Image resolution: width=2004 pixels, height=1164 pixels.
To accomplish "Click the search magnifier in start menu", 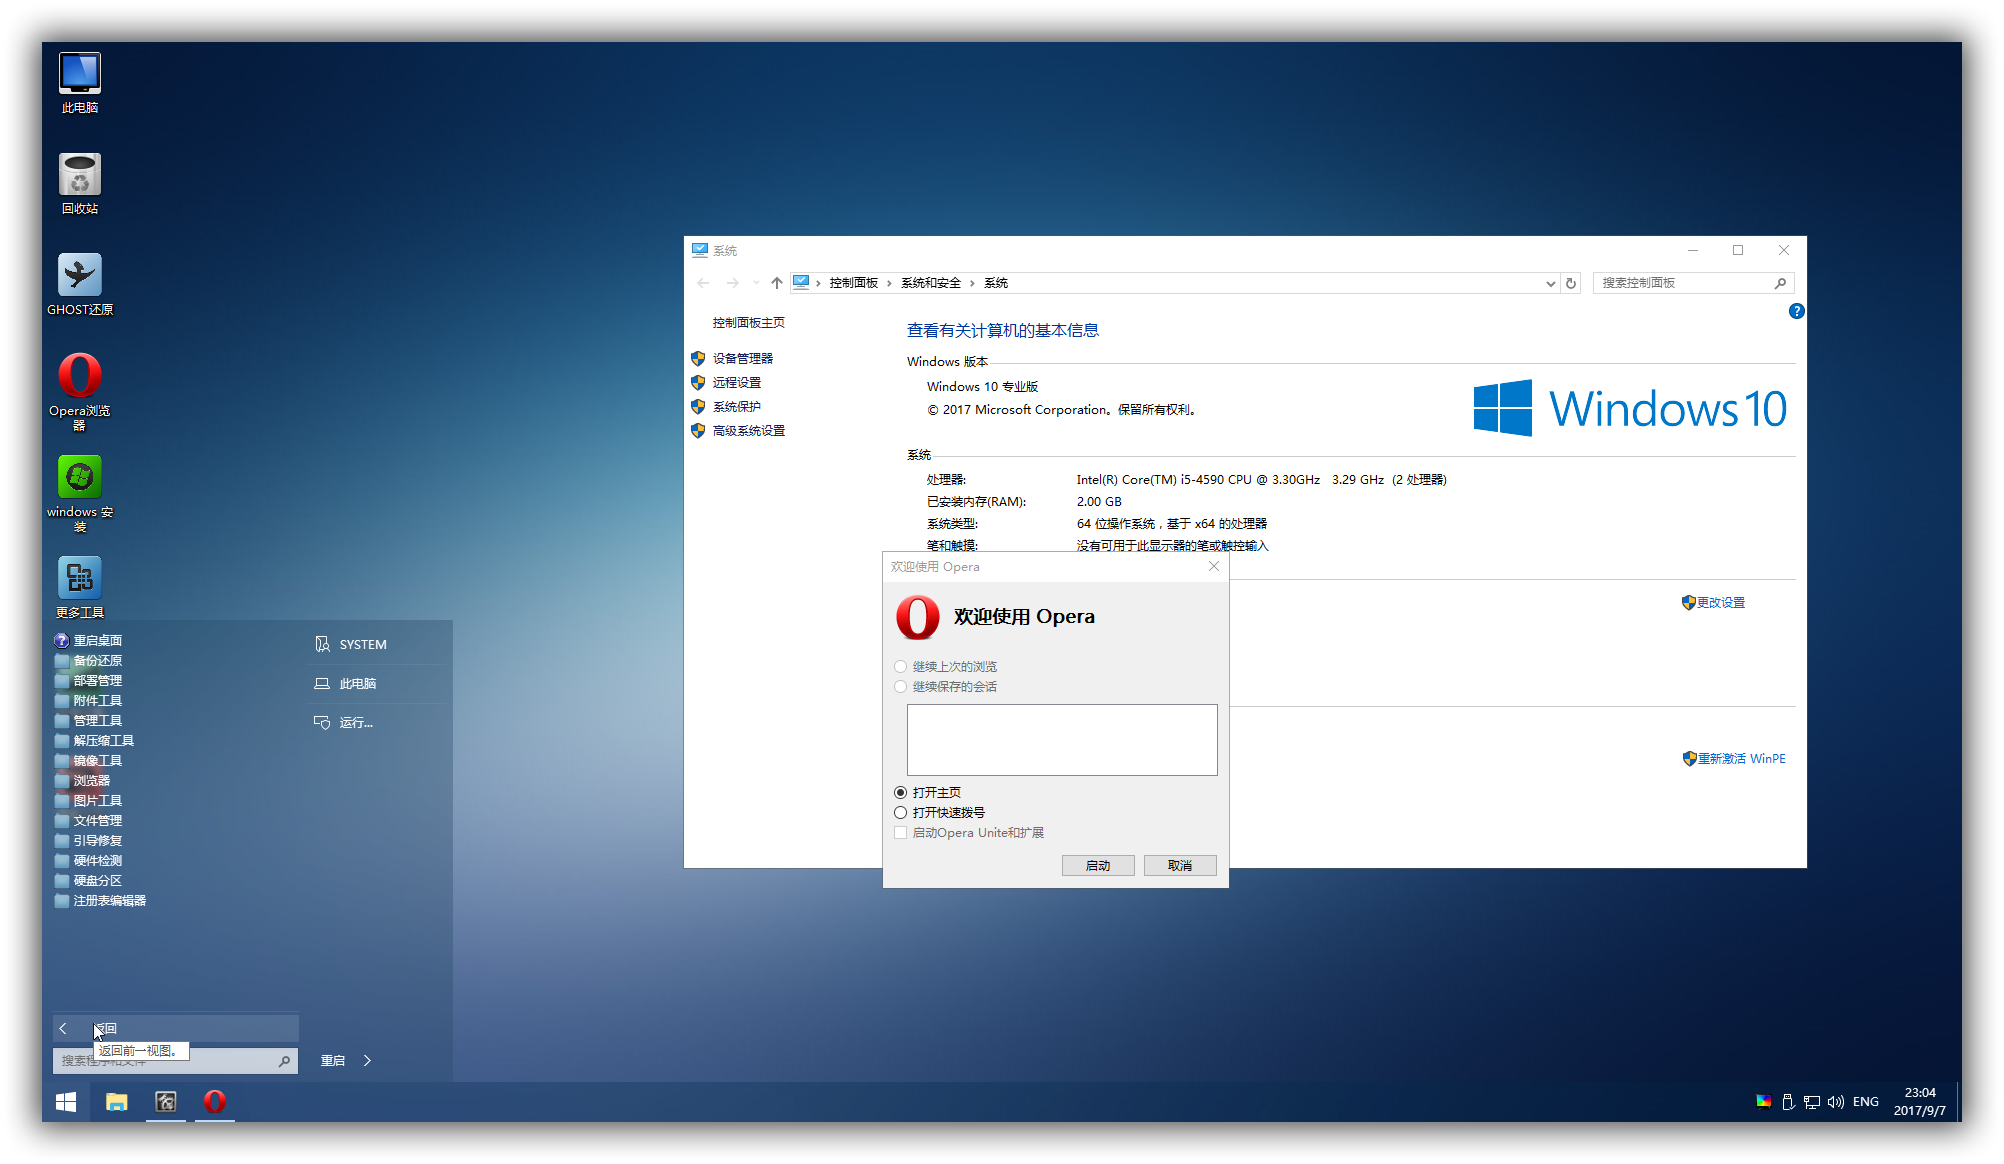I will click(284, 1061).
